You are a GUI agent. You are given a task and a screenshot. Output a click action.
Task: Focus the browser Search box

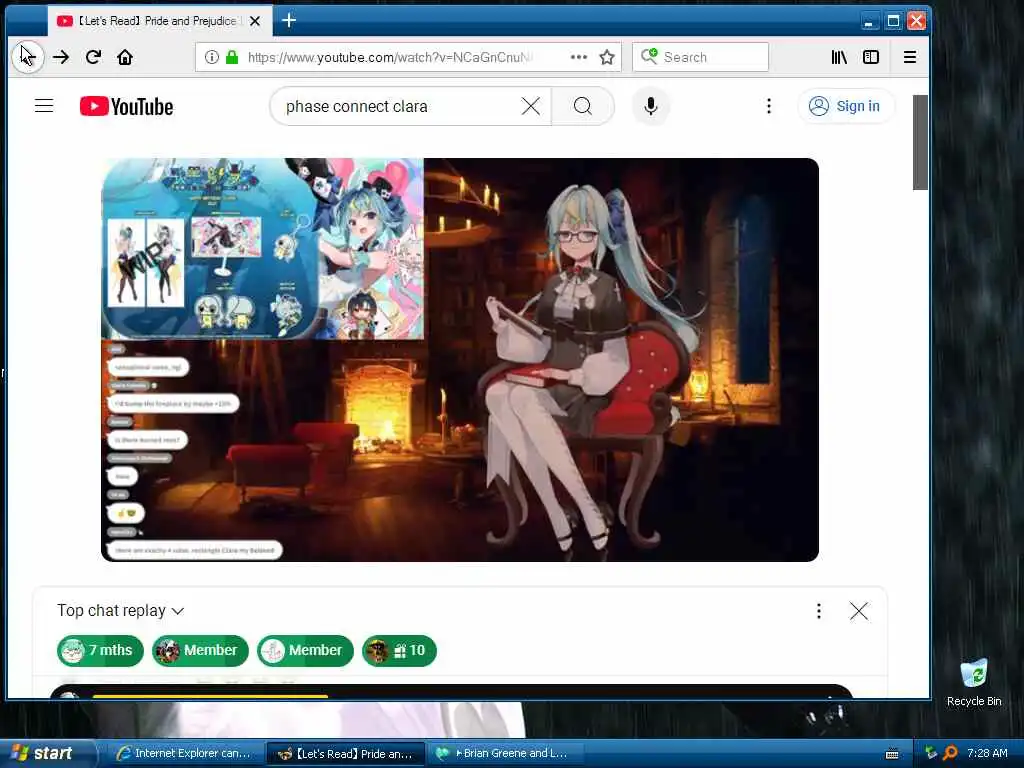[700, 57]
